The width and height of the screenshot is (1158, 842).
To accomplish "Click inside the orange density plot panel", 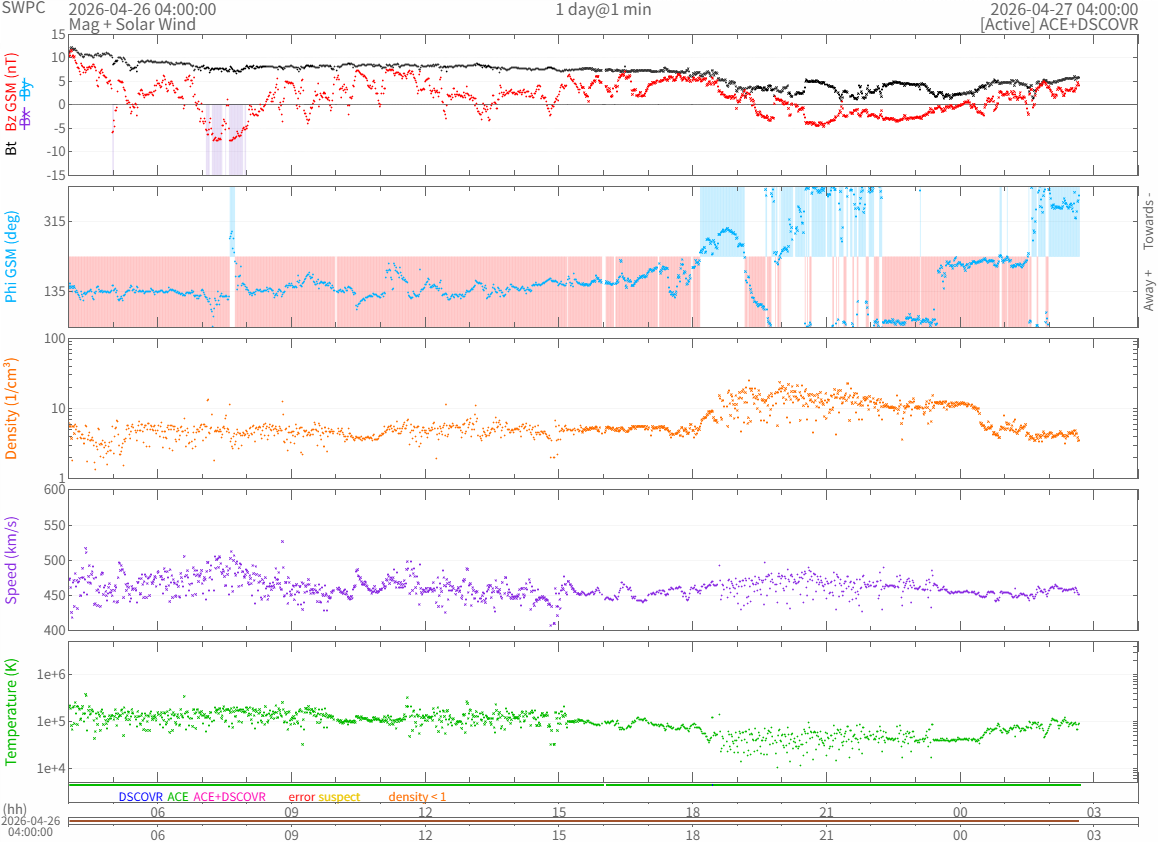I will (x=603, y=408).
